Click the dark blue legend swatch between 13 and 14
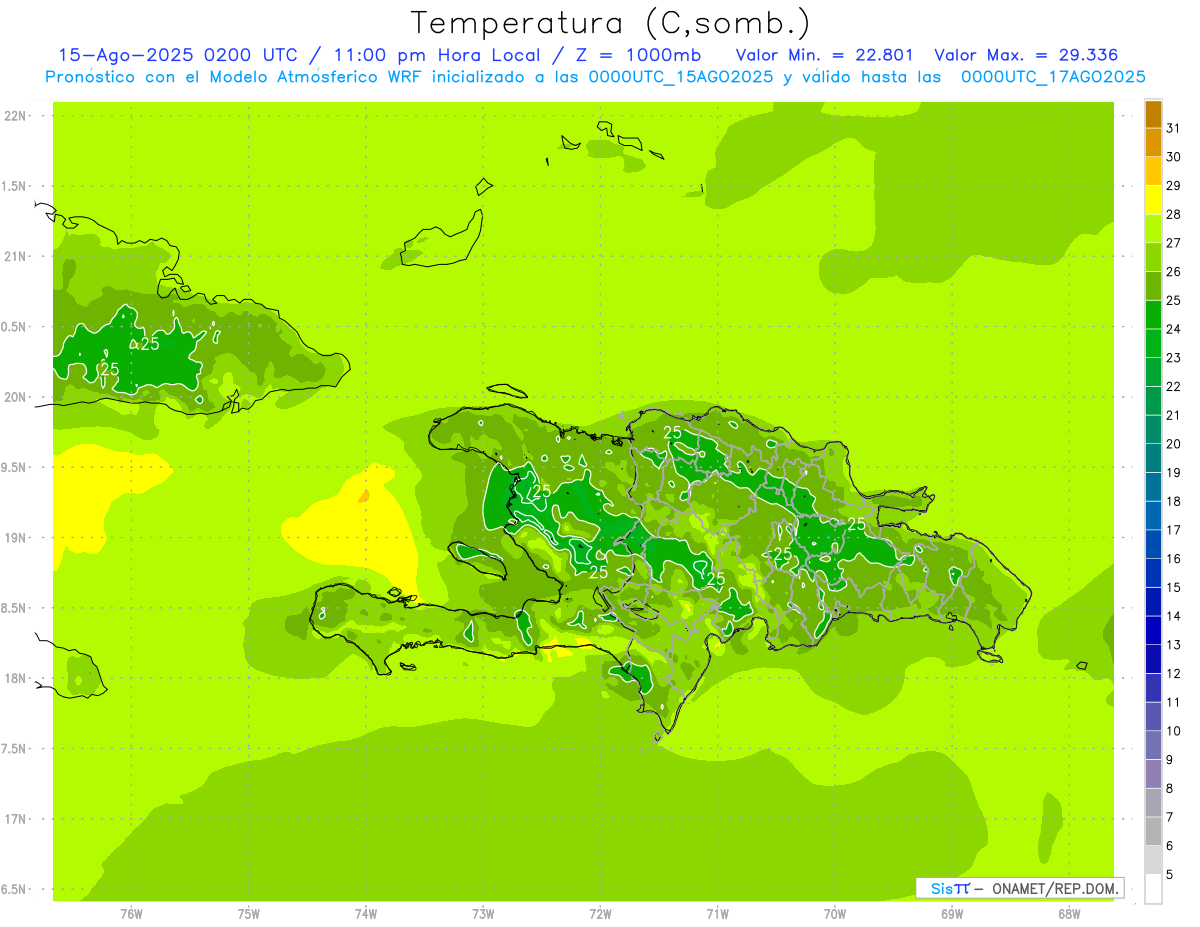 [1153, 630]
